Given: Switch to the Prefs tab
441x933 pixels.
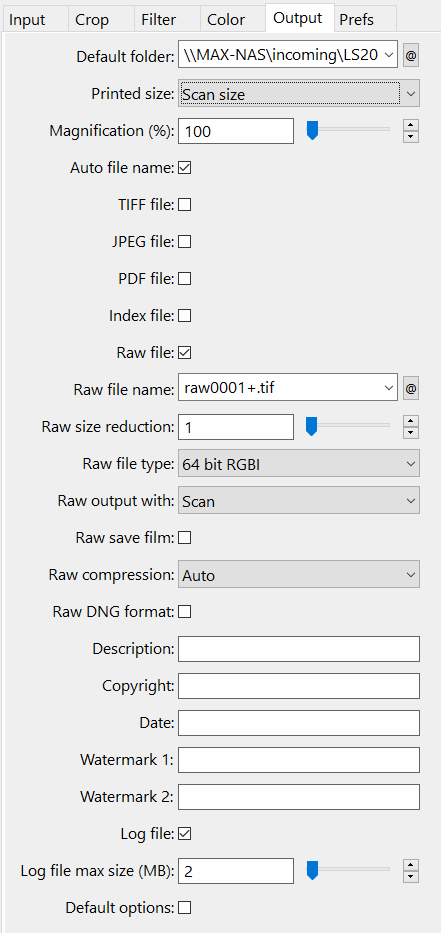Looking at the screenshot, I should (x=365, y=20).
